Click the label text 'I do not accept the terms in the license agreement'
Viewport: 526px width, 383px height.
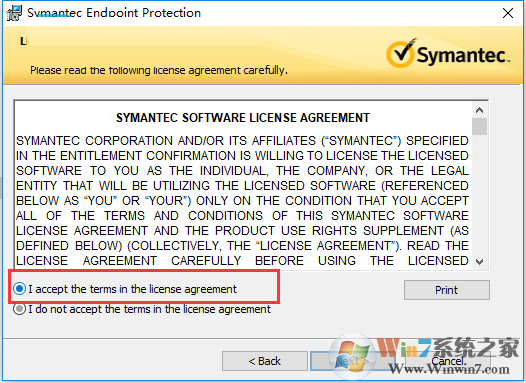coord(150,309)
